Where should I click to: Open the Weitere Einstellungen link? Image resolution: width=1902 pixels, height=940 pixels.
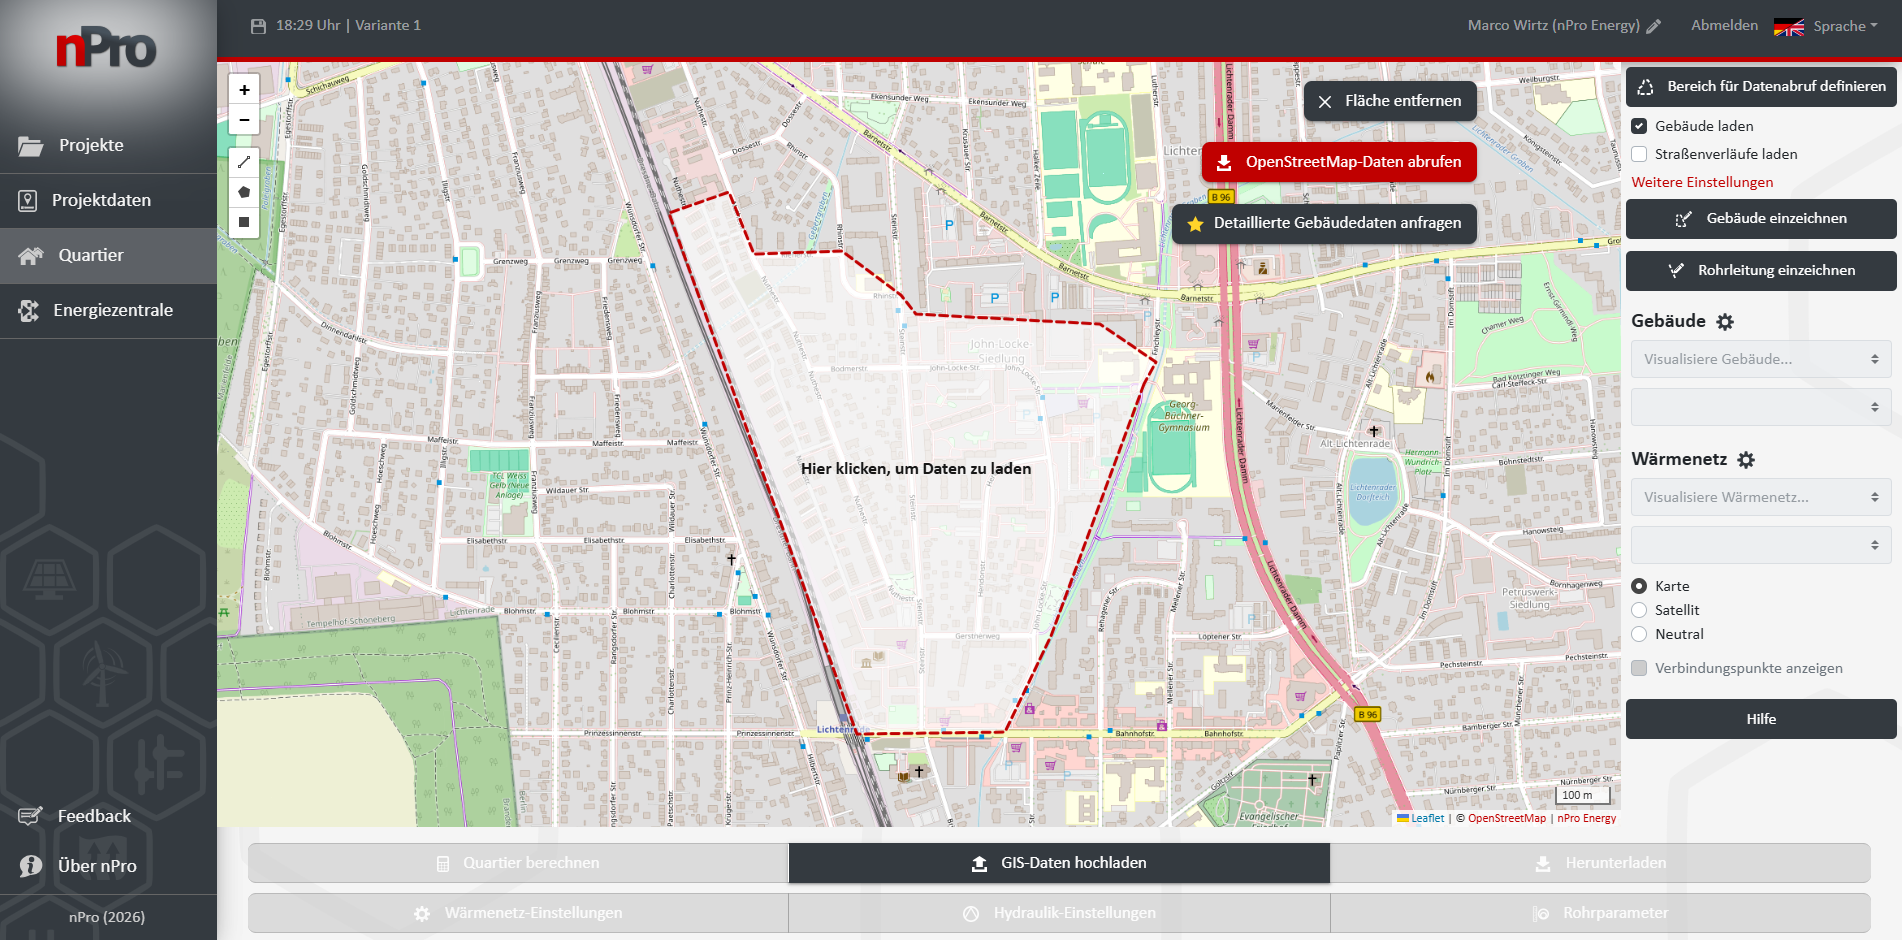click(1702, 182)
